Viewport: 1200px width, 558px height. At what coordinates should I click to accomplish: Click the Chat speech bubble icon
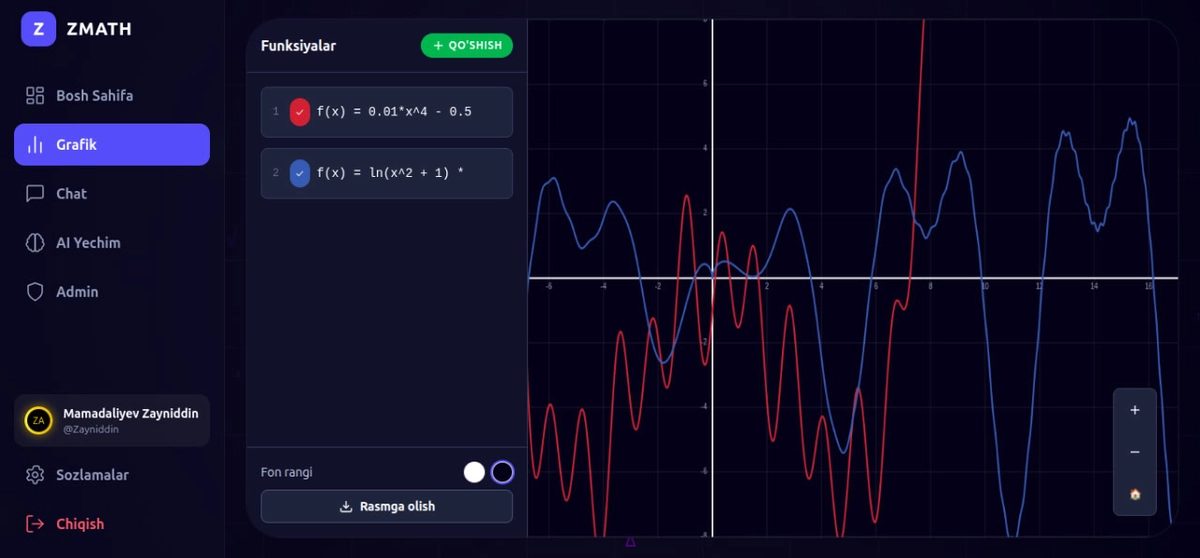pos(35,194)
